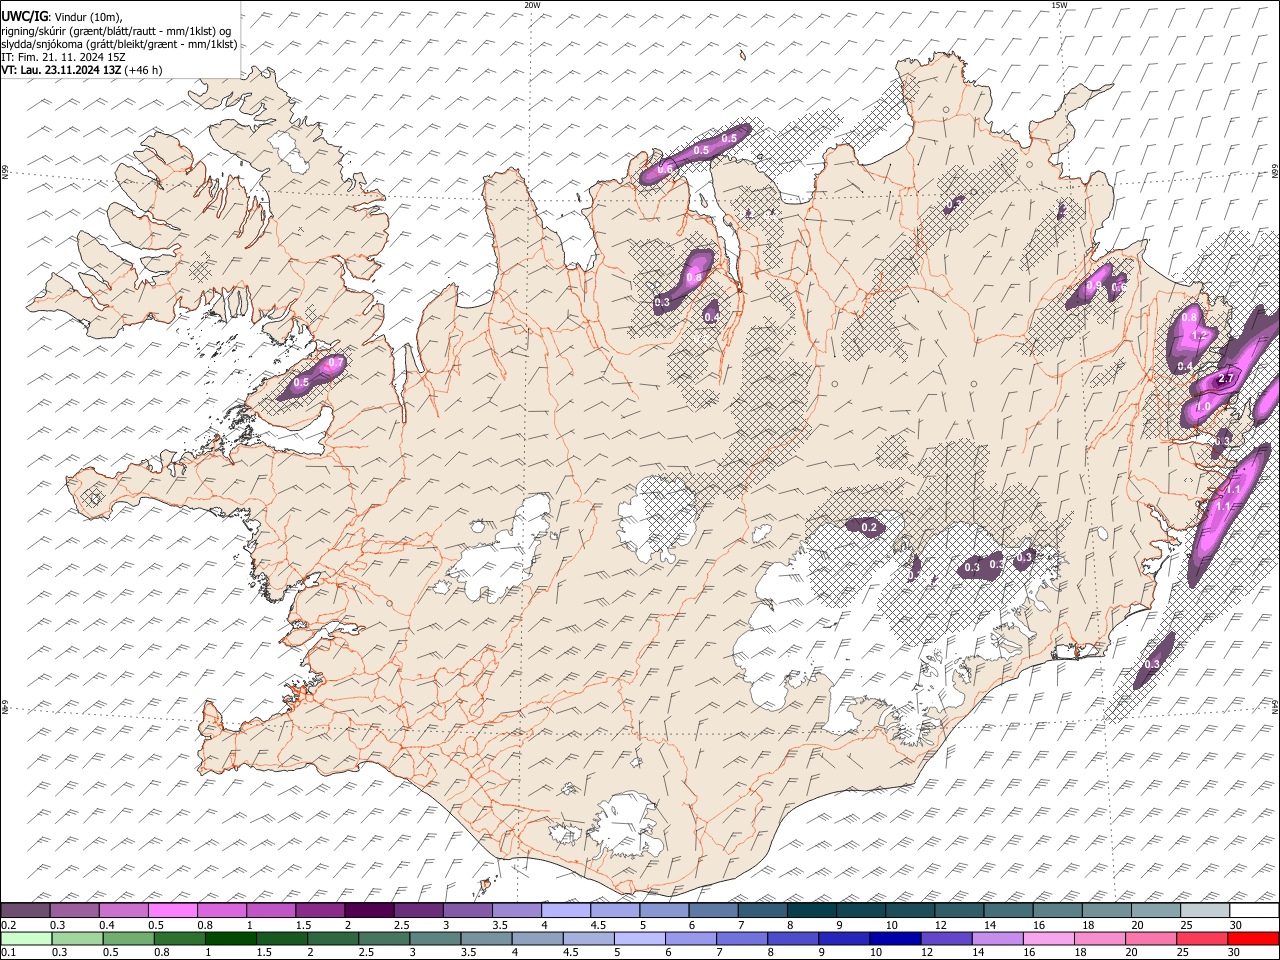Pick top-scale swatch starting at 3

pos(467,910)
